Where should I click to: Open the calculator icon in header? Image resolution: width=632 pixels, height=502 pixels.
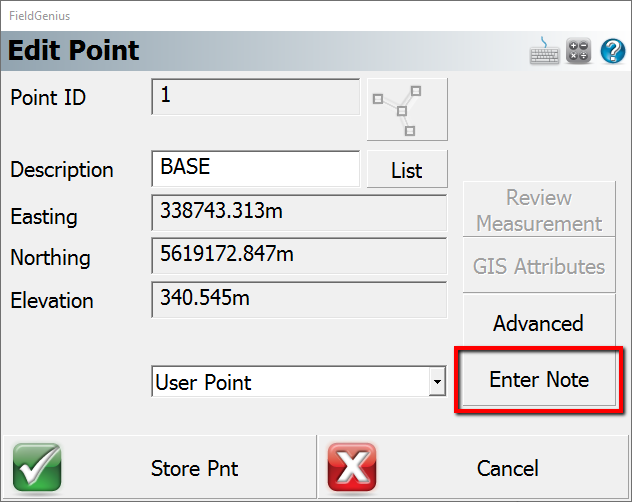(578, 51)
